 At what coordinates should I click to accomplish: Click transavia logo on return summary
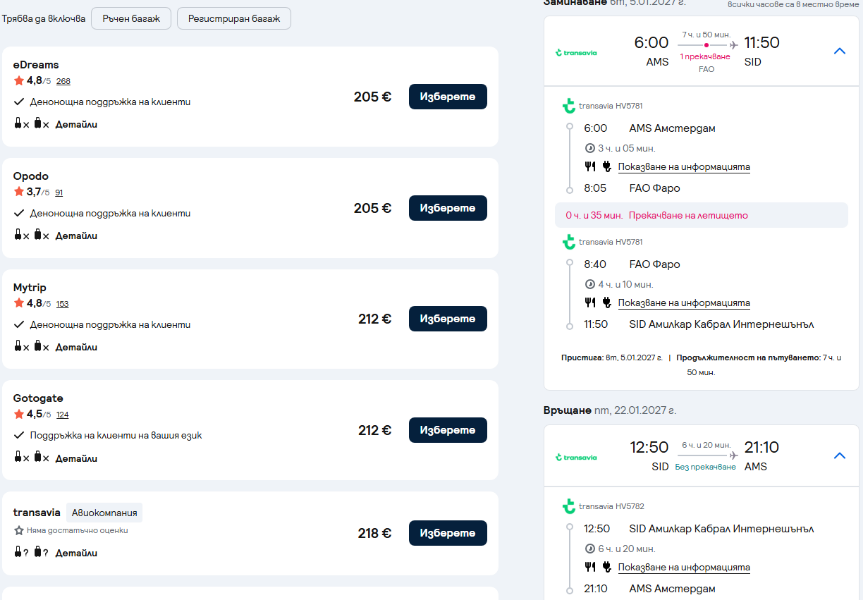tap(576, 457)
